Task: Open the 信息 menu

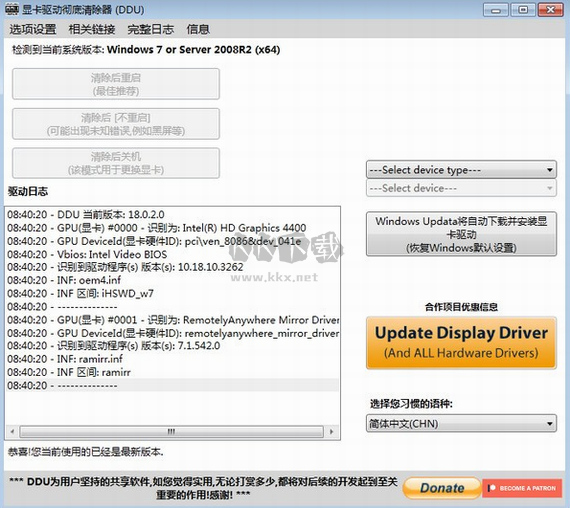Action: (198, 29)
